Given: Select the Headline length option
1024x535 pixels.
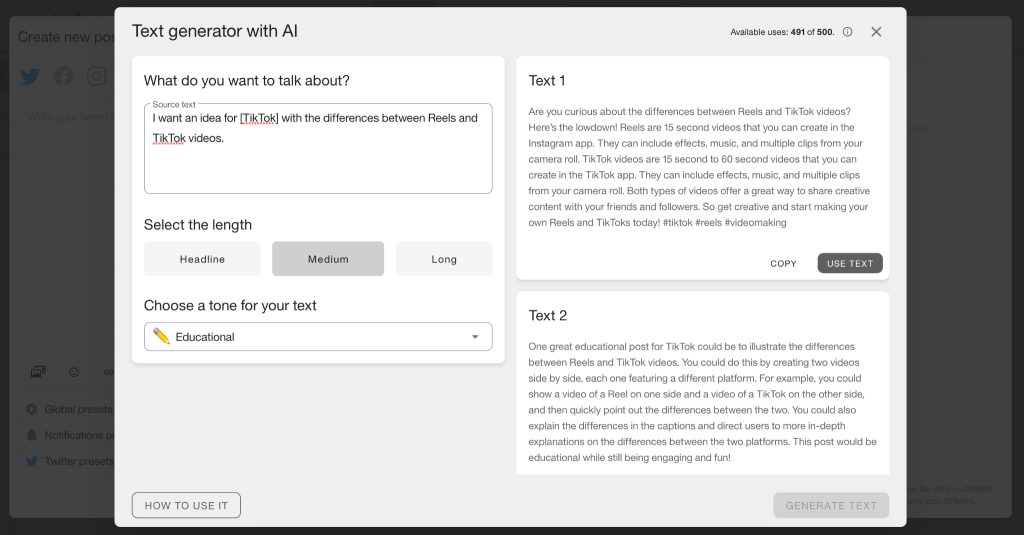Looking at the screenshot, I should point(202,259).
